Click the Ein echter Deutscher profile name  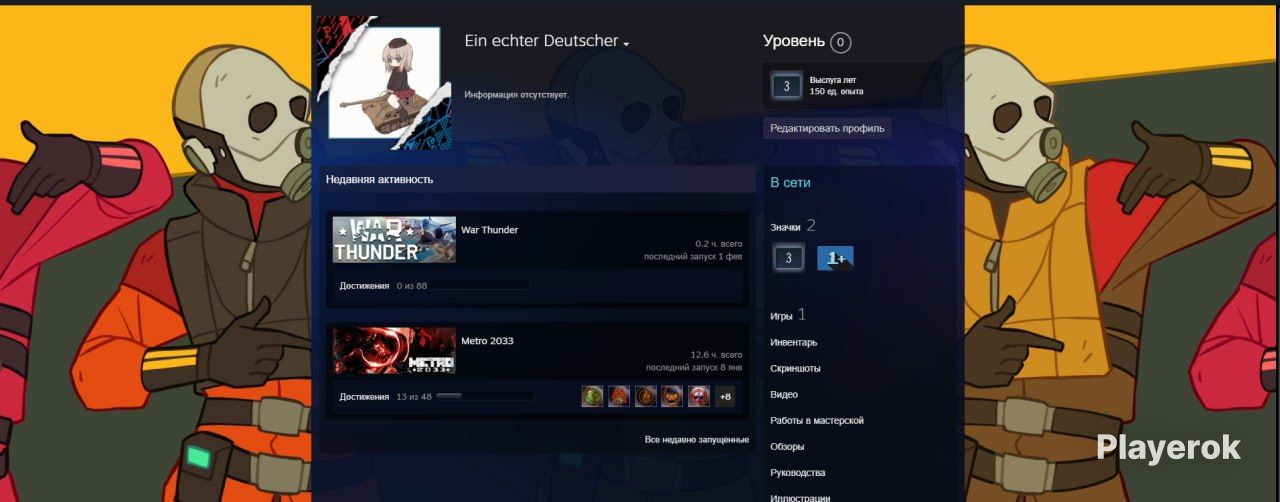point(541,41)
